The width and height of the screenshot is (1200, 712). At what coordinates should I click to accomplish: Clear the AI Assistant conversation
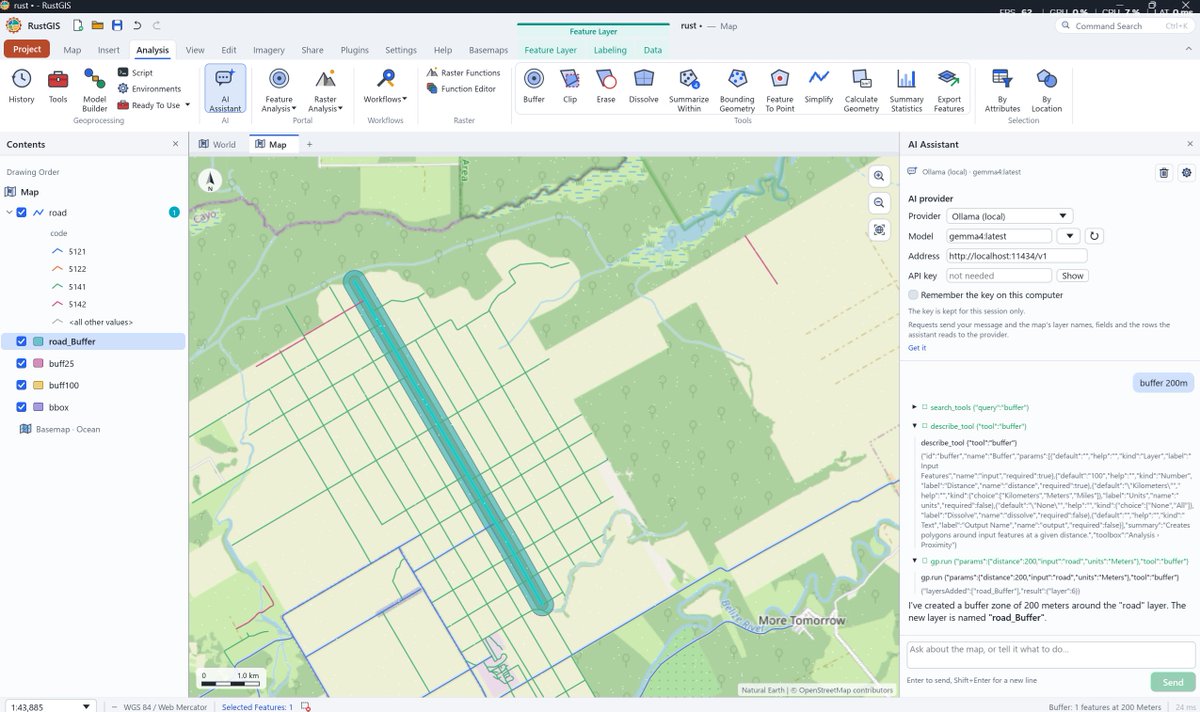click(1164, 173)
